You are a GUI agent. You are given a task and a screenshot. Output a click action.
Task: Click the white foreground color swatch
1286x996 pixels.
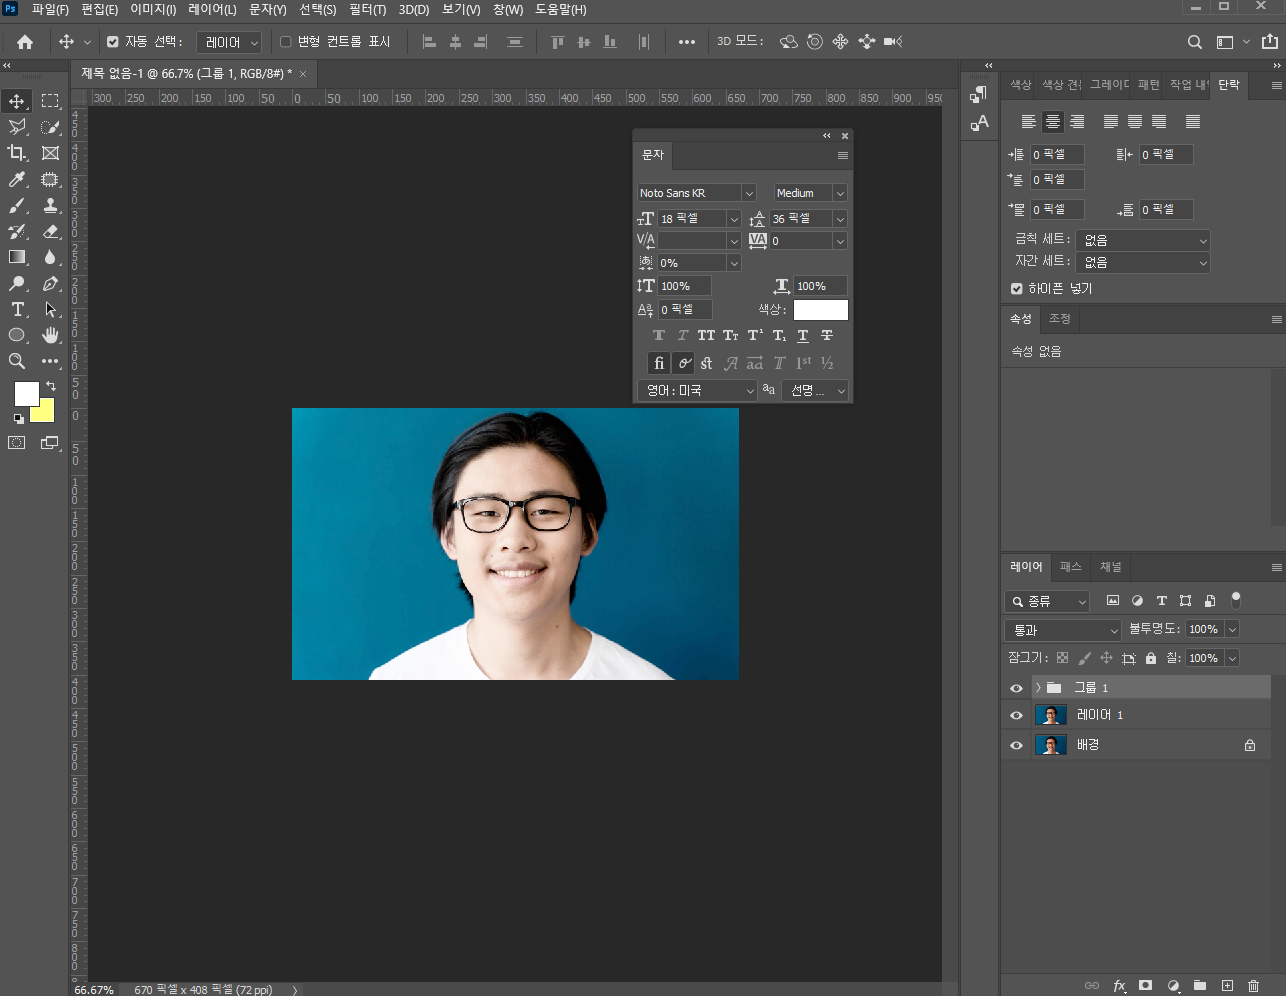[25, 393]
